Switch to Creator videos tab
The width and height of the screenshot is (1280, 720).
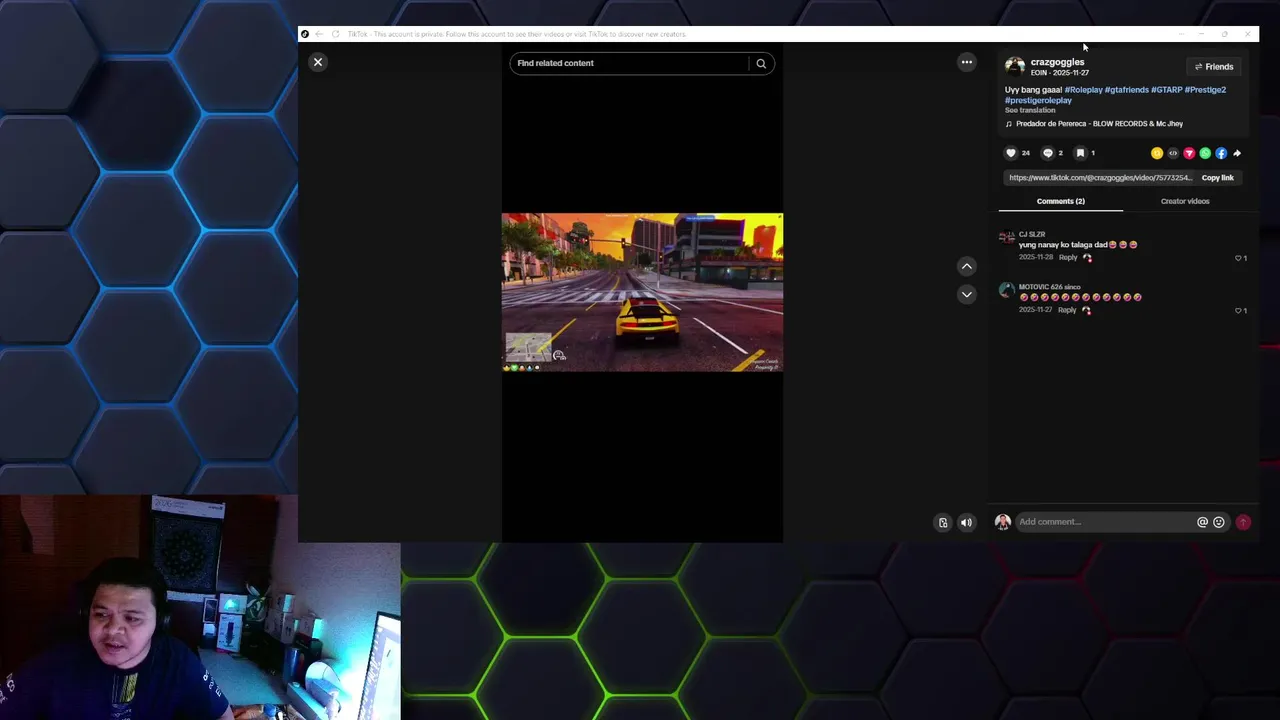1185,201
